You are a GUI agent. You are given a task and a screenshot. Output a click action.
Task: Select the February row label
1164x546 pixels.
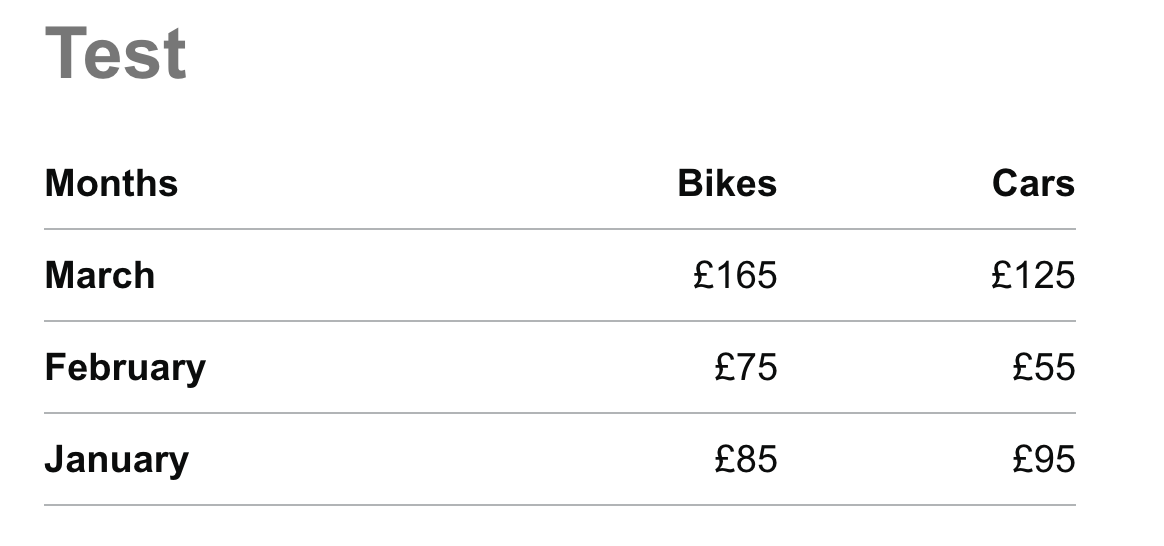[125, 368]
